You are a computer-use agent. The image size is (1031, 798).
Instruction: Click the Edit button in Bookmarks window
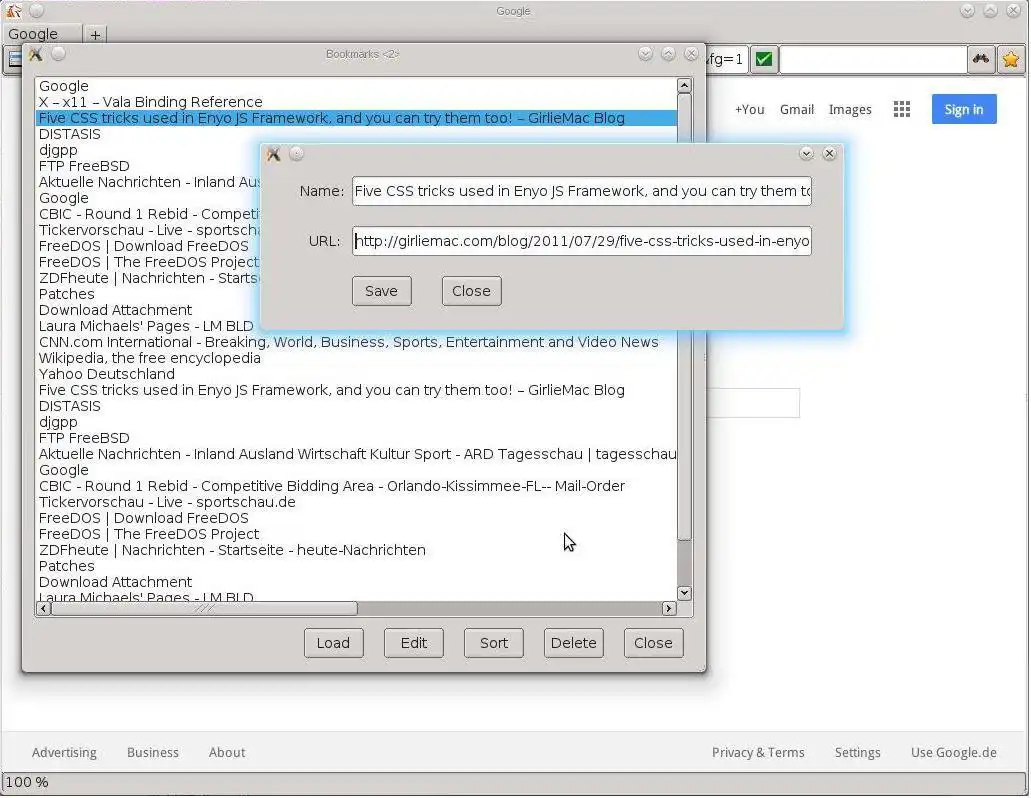[x=414, y=643]
